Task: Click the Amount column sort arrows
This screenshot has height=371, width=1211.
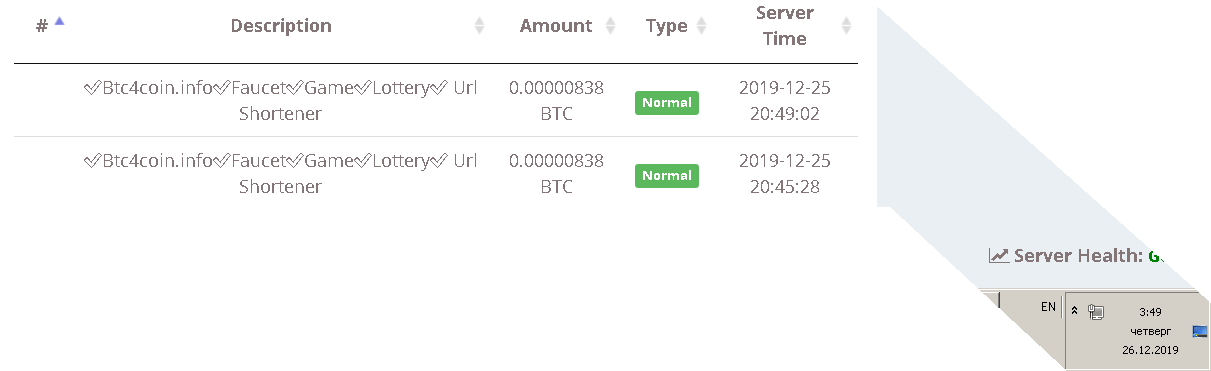Action: click(x=611, y=26)
